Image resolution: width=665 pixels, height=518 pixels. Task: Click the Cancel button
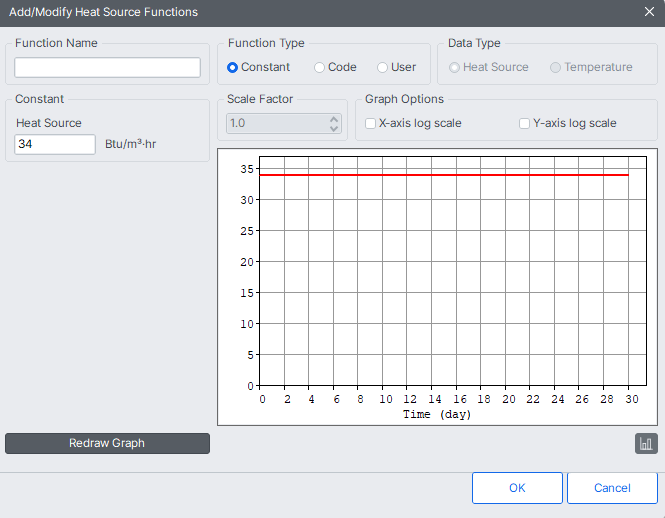612,488
